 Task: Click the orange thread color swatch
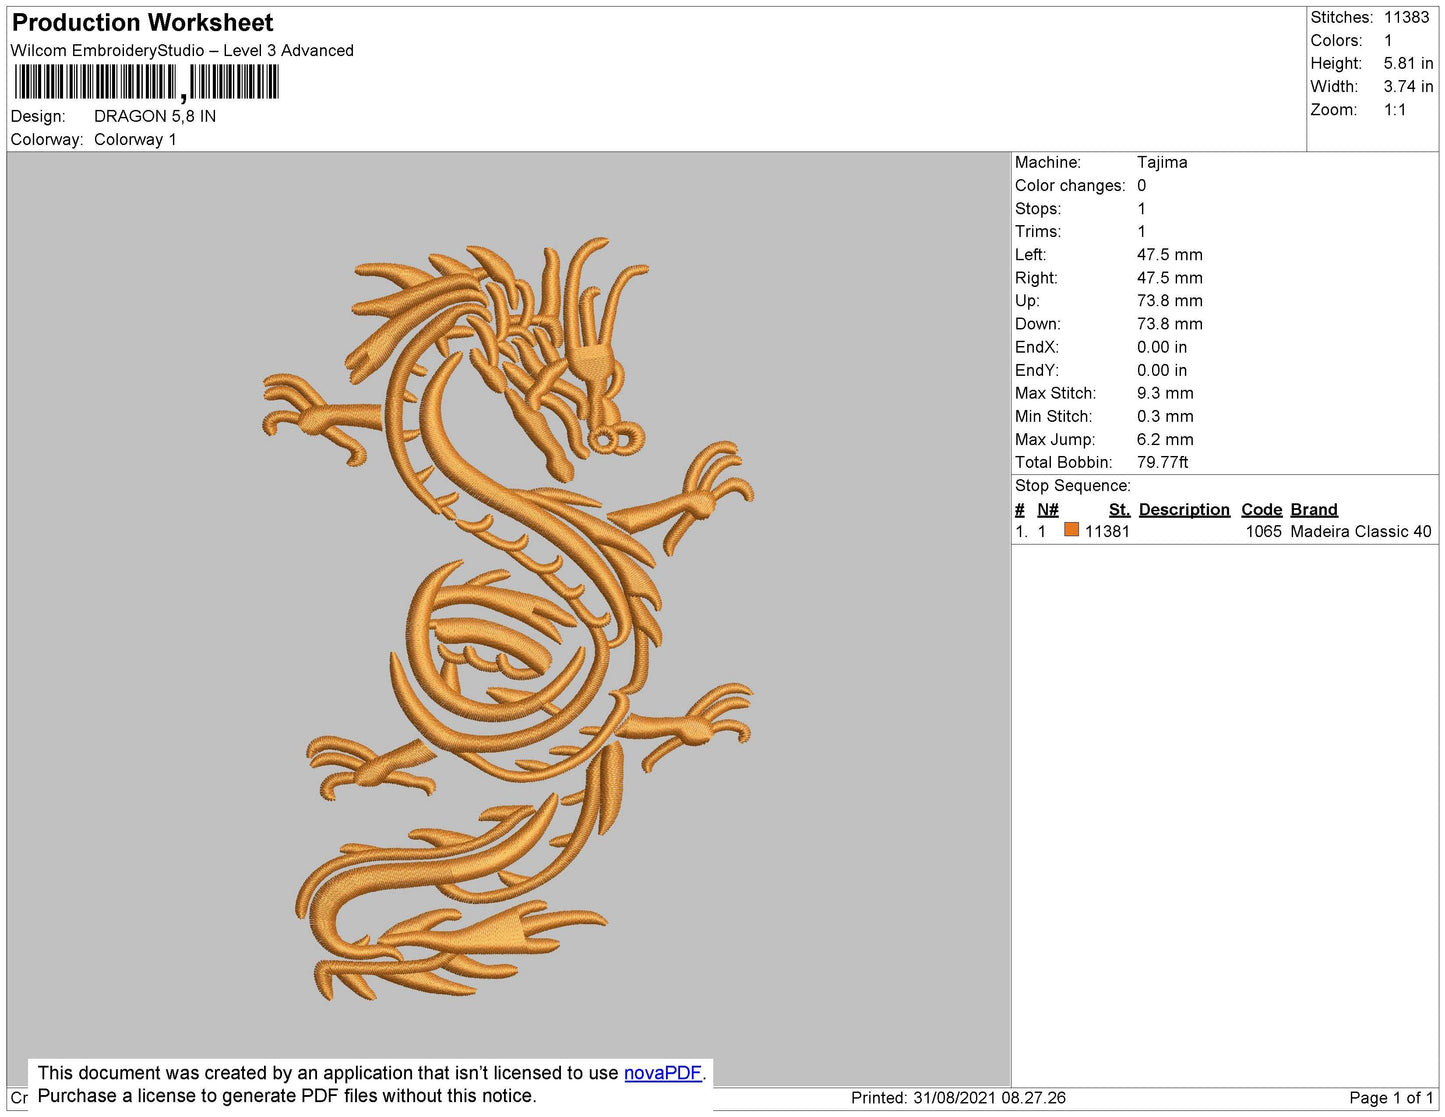[x=1071, y=530]
